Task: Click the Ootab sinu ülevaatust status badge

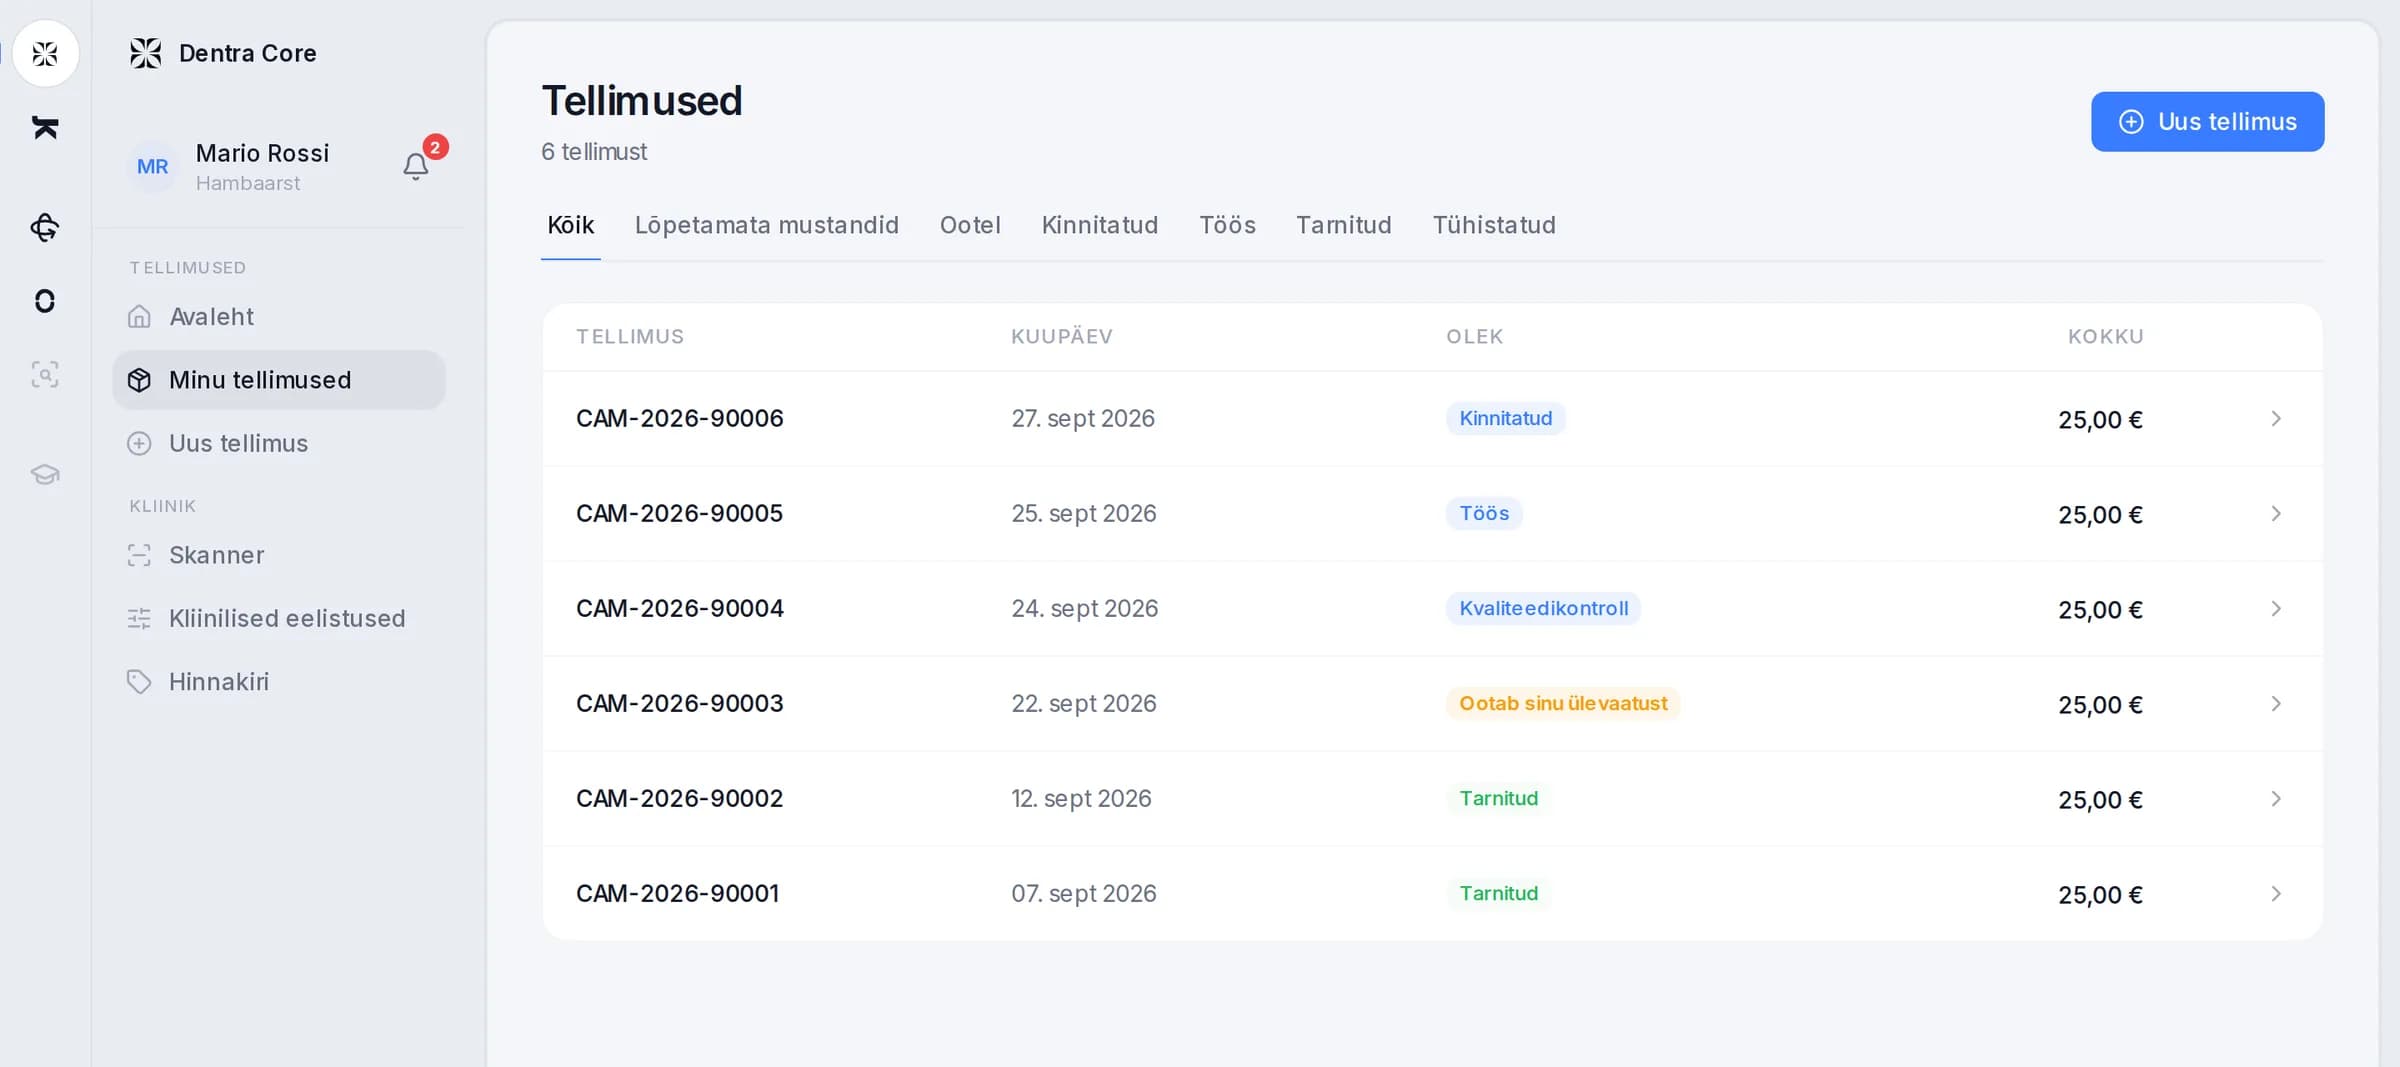Action: 1563,703
